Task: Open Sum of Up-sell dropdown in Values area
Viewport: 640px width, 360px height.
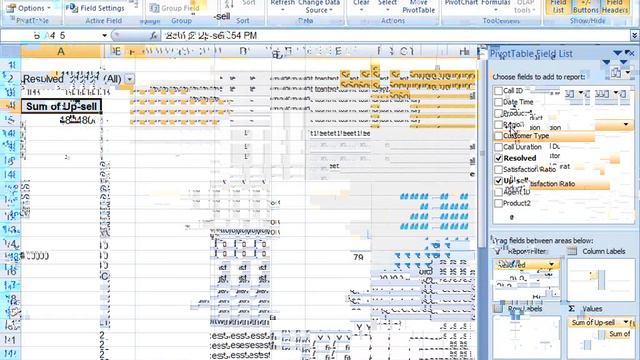Action: click(626, 322)
